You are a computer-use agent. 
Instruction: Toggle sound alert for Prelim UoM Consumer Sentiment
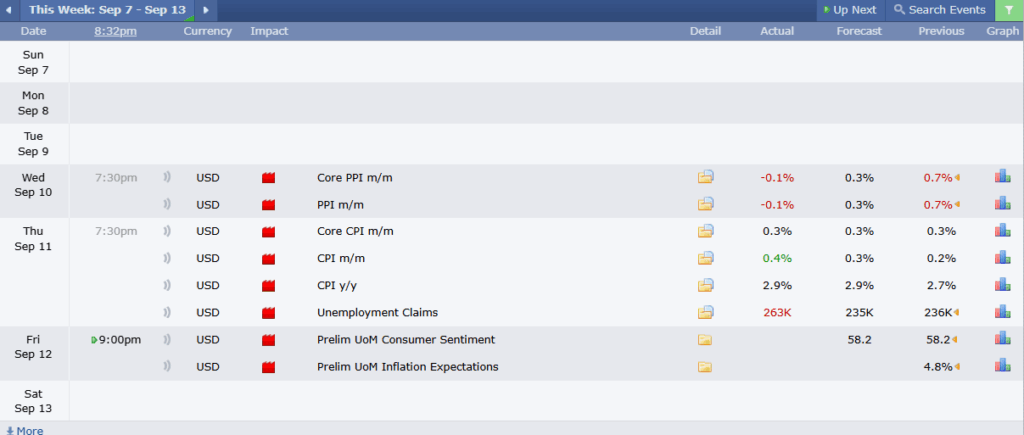coord(167,340)
